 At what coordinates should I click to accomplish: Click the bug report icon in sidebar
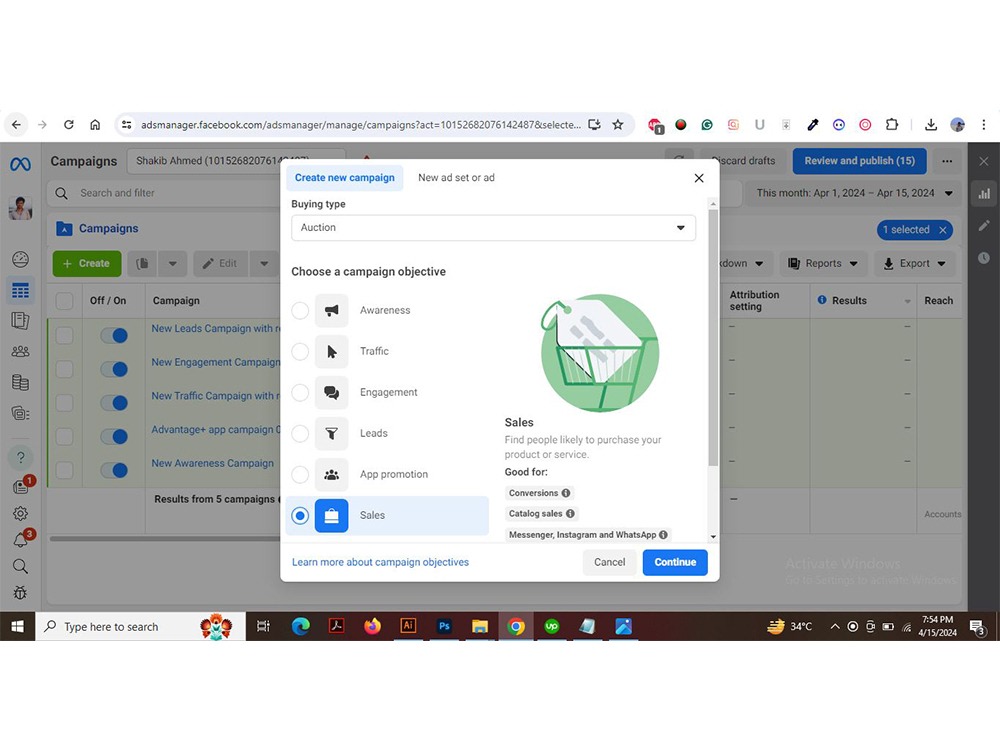pyautogui.click(x=20, y=593)
